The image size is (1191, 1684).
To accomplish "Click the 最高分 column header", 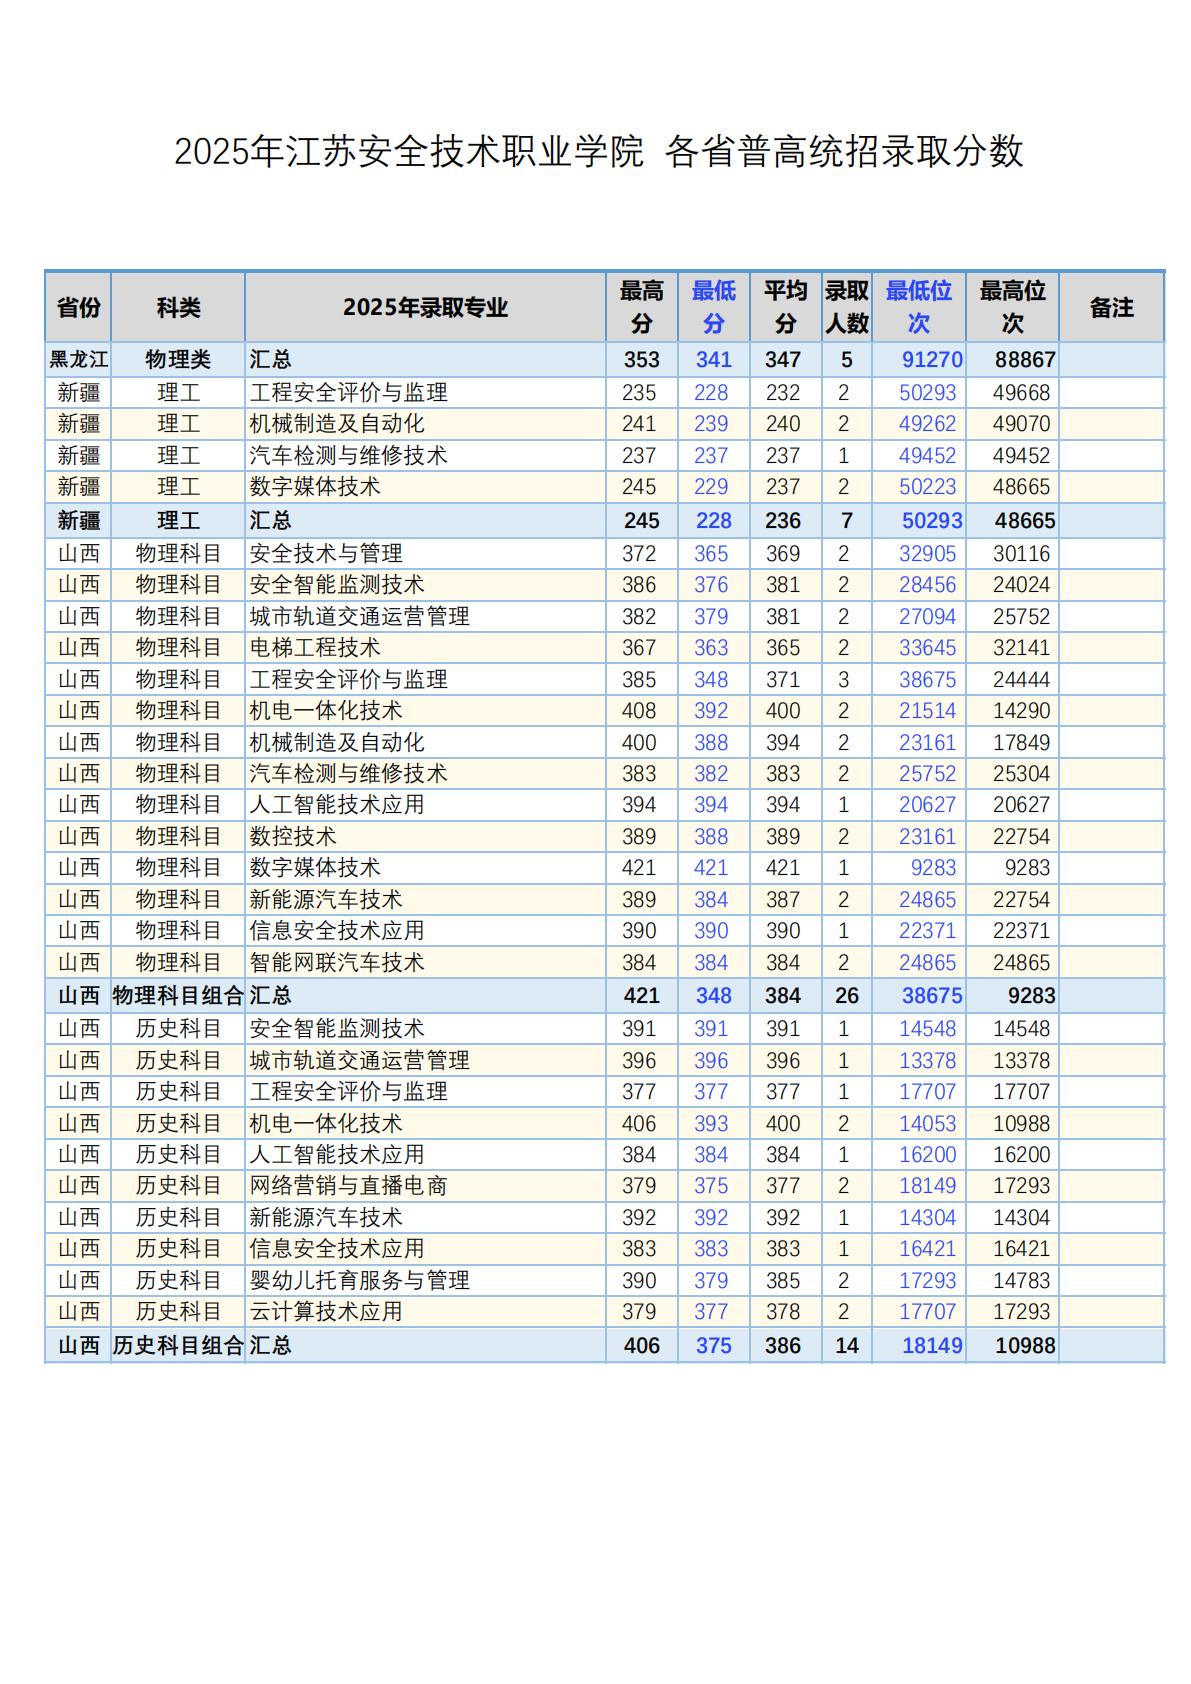I will click(642, 307).
